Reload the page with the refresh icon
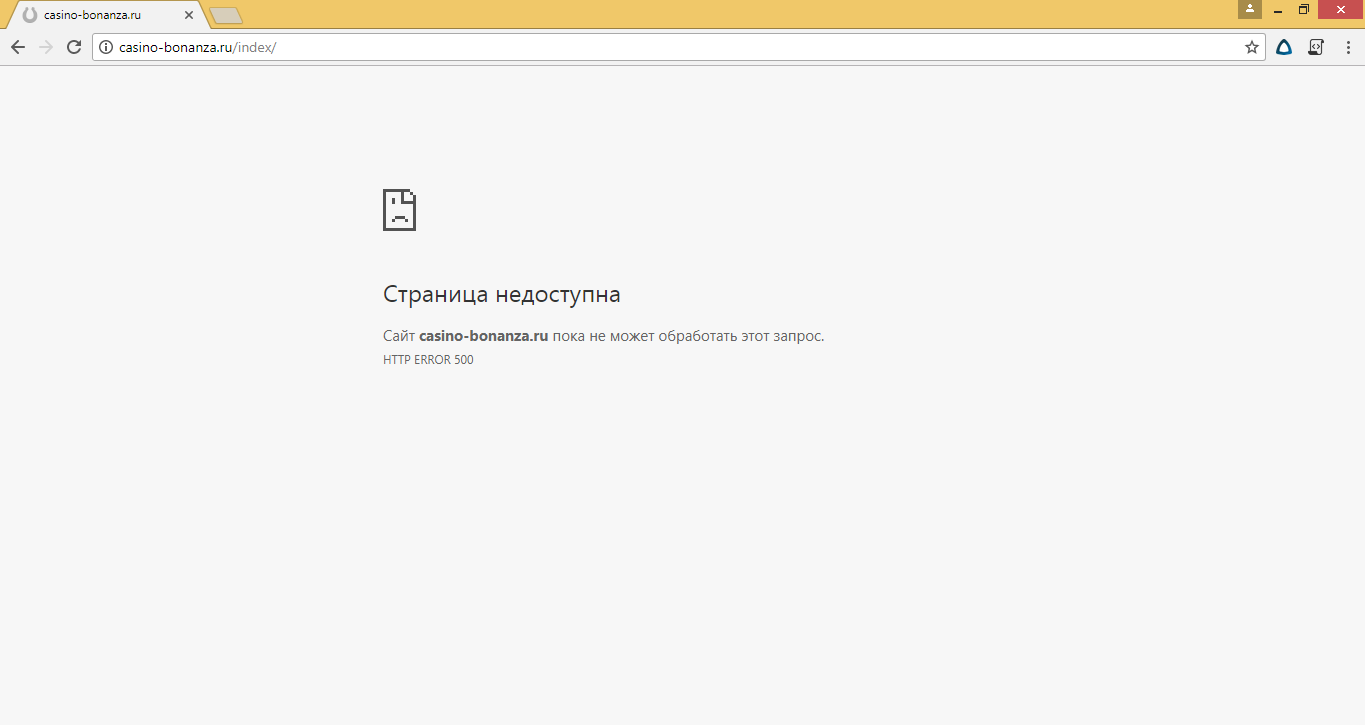 pyautogui.click(x=74, y=47)
